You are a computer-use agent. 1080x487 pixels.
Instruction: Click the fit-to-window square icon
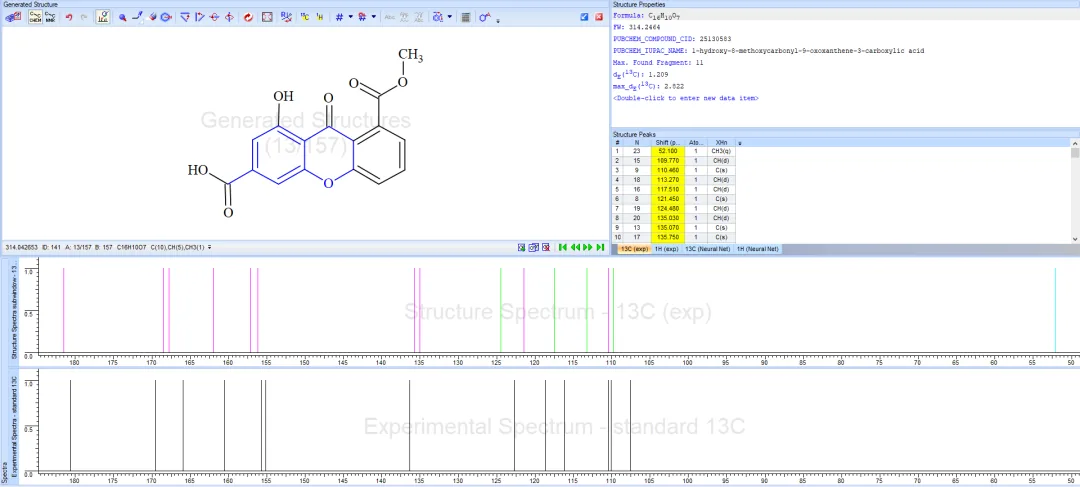click(x=267, y=17)
